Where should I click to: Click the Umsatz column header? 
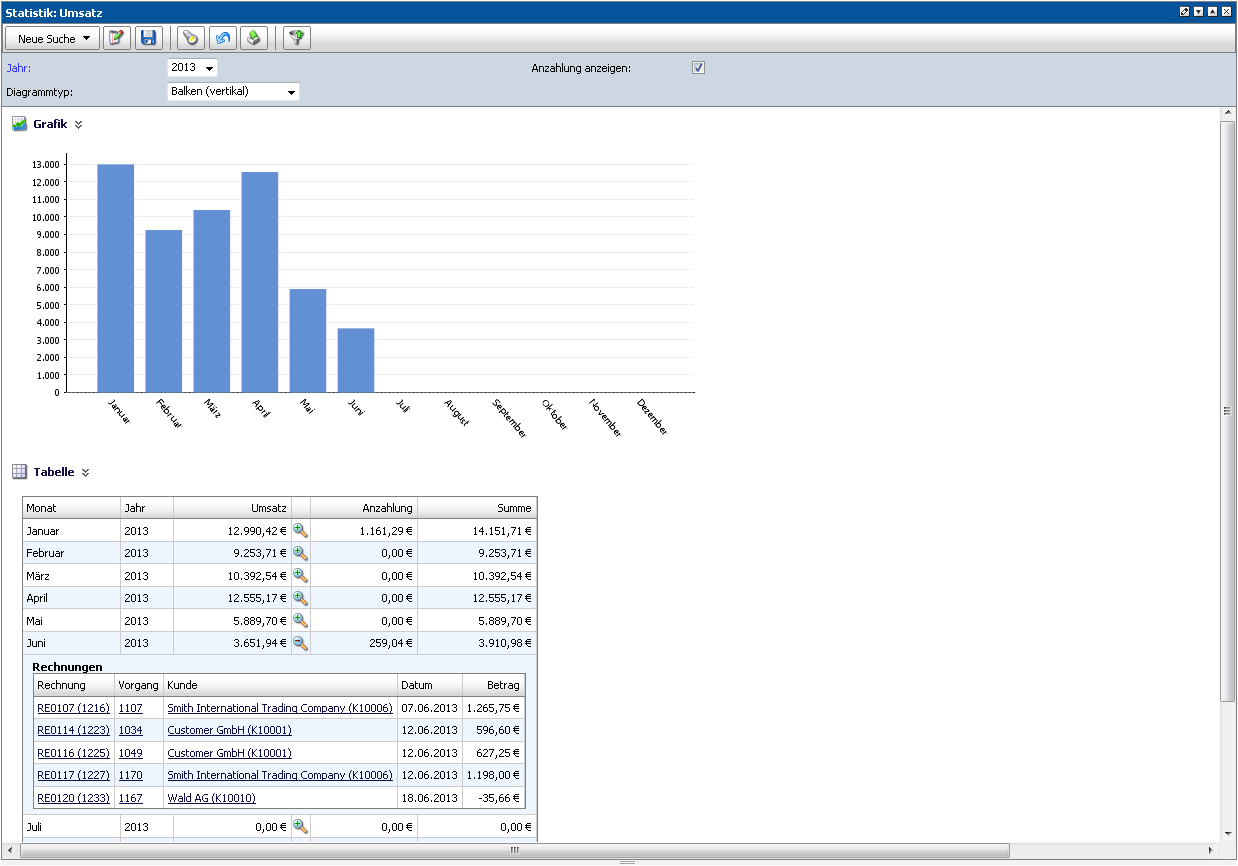tap(232, 508)
